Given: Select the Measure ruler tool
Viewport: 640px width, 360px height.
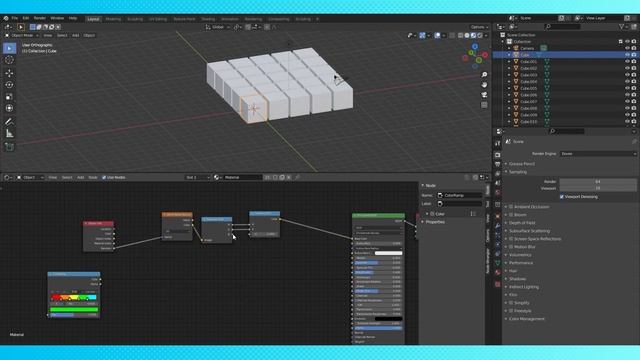Looking at the screenshot, I should pos(9,133).
